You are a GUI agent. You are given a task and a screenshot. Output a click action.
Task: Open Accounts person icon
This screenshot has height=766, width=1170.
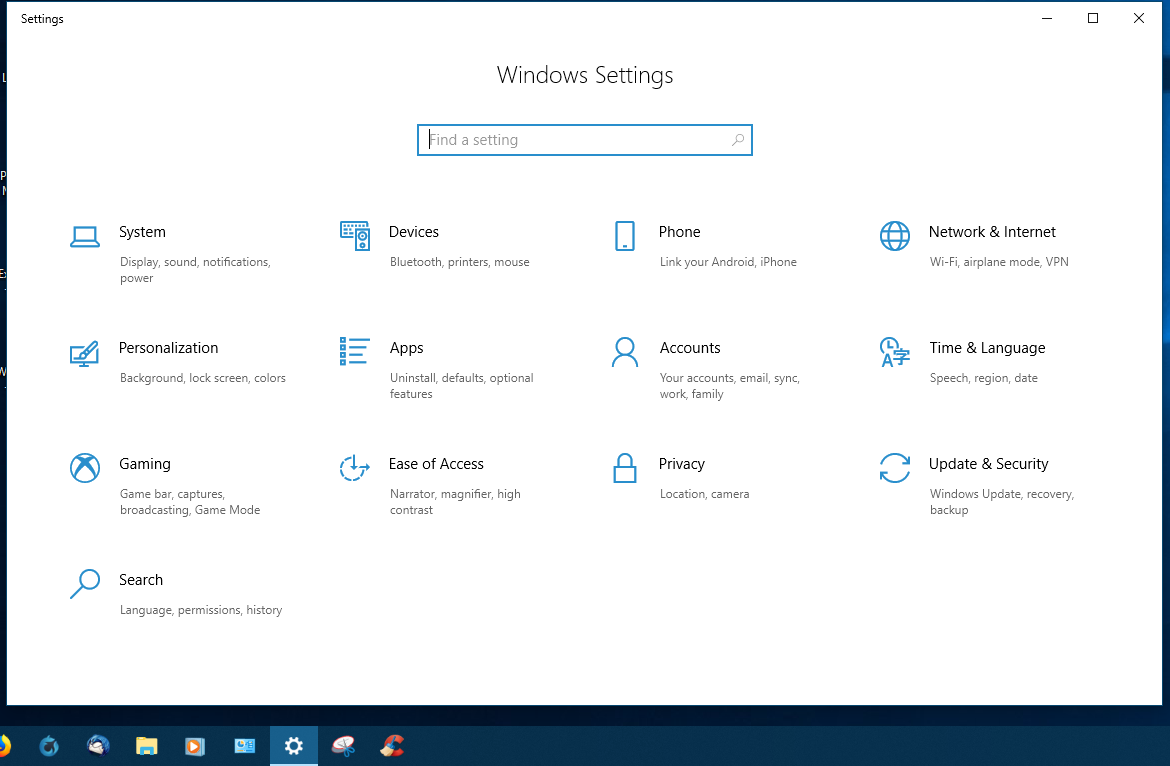[x=625, y=352]
